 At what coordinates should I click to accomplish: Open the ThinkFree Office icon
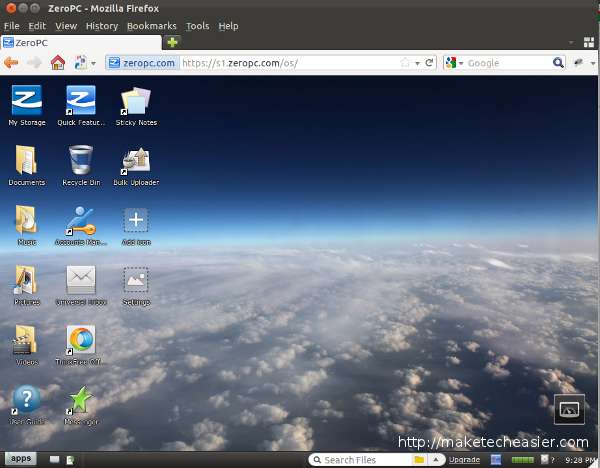pyautogui.click(x=81, y=340)
